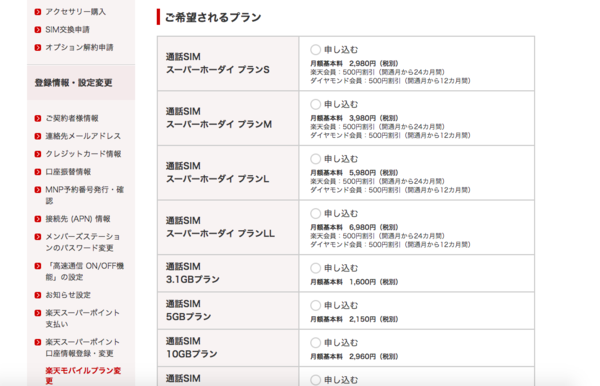The image size is (600, 386).
Task: Go to オプション解約申請 link
Action: point(79,47)
